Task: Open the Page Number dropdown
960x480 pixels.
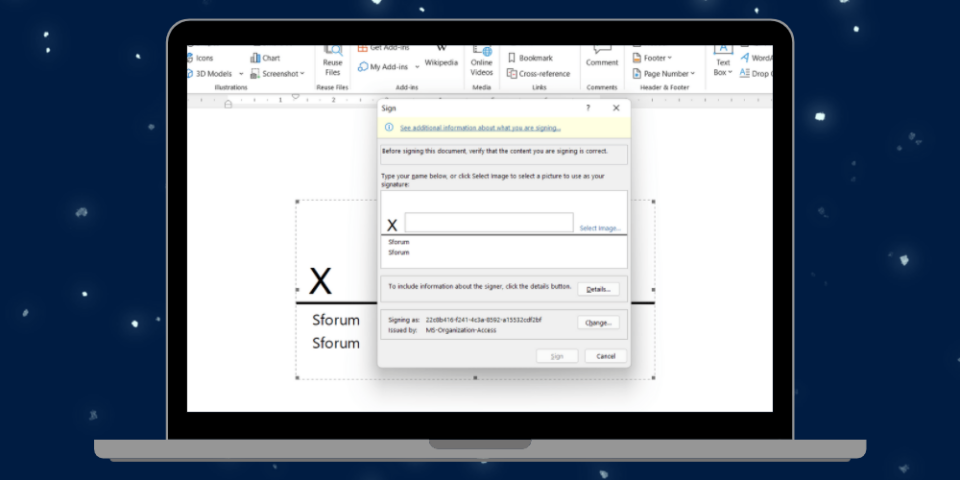Action: [692, 74]
